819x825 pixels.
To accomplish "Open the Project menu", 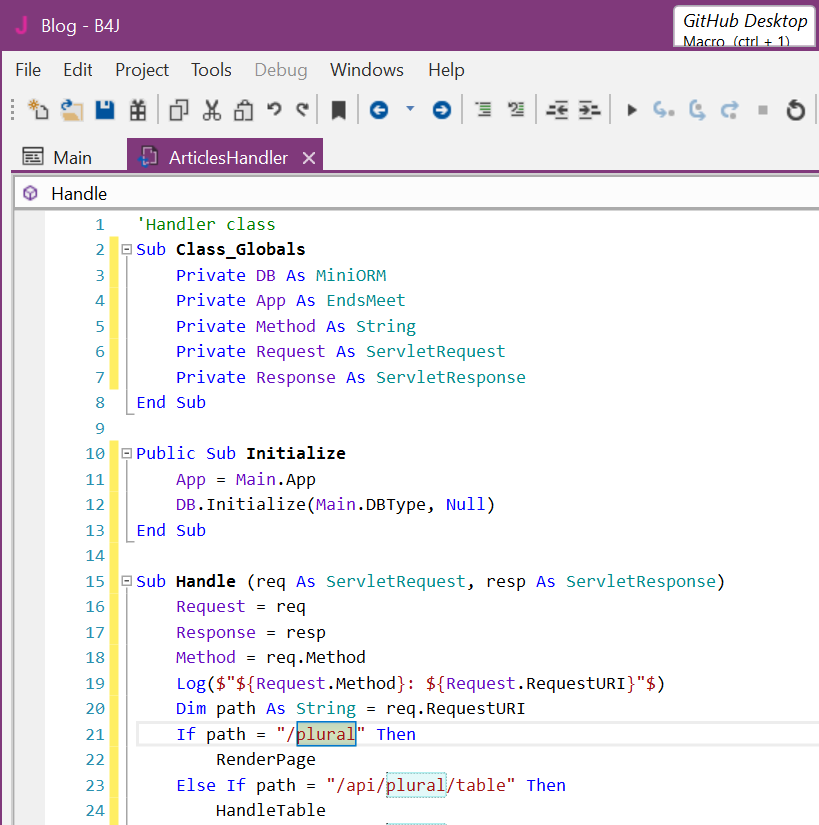I will click(141, 70).
